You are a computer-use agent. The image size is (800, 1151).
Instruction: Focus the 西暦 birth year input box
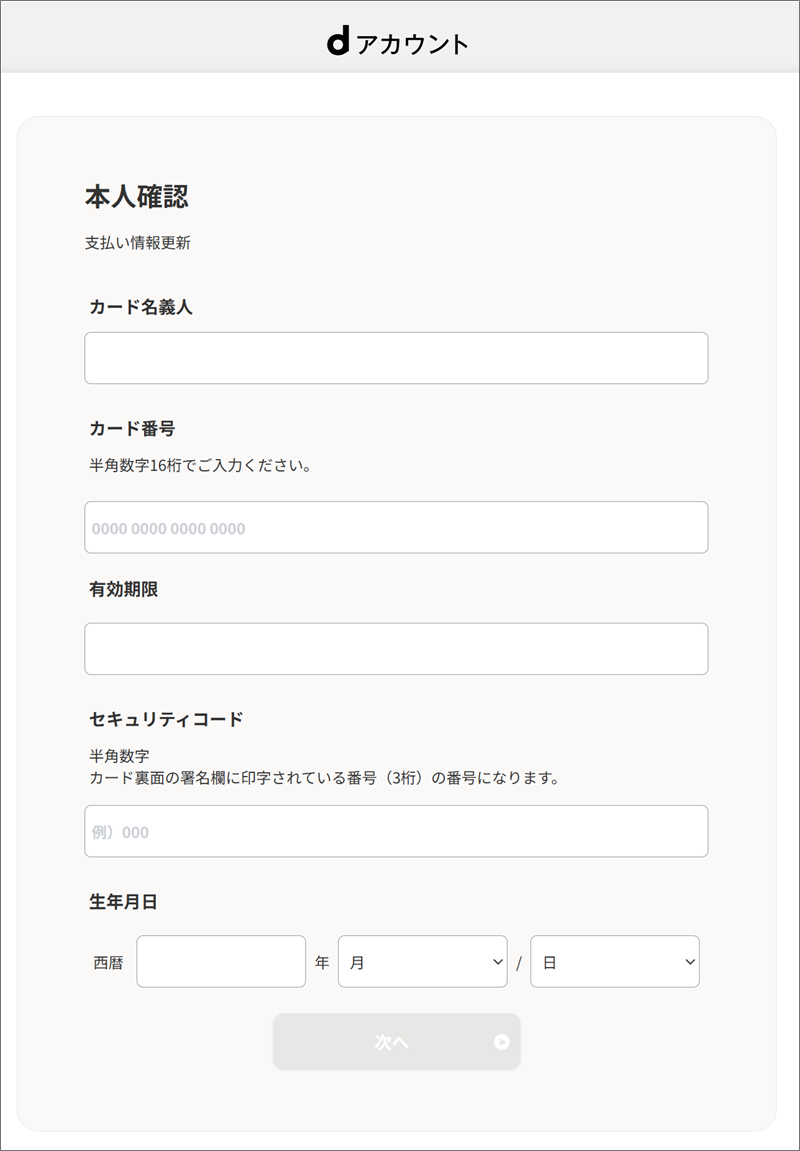pos(221,962)
